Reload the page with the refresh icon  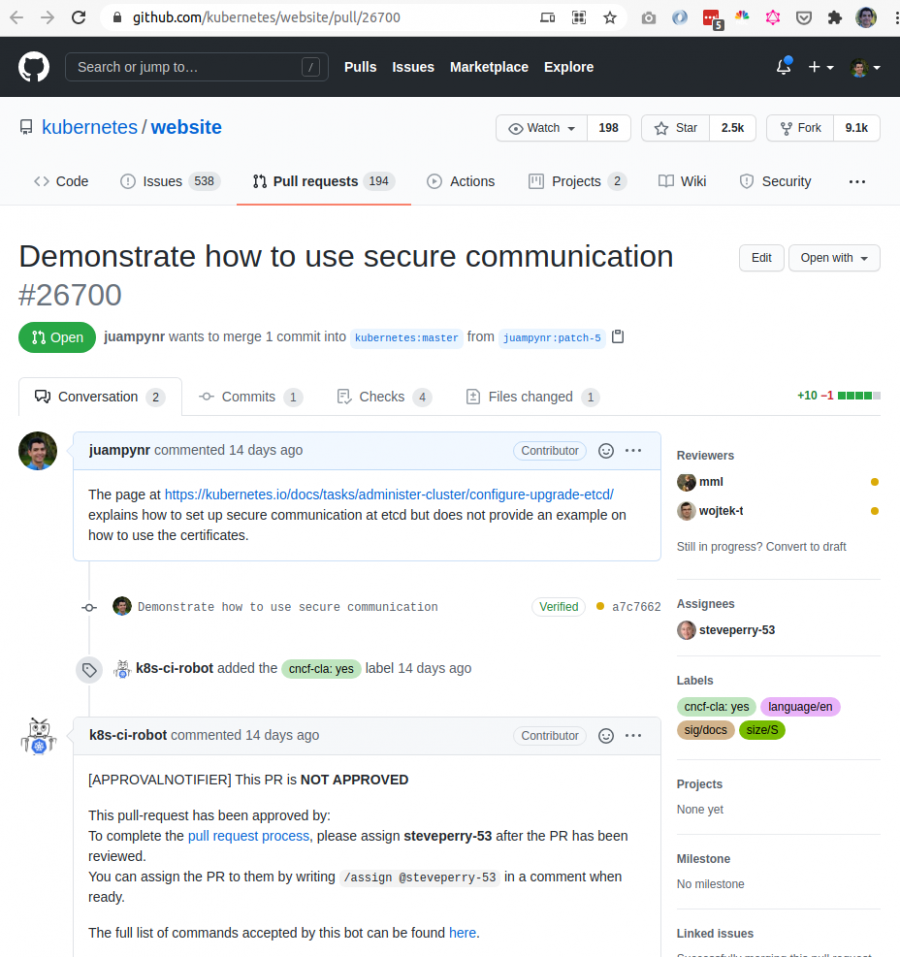tap(78, 17)
